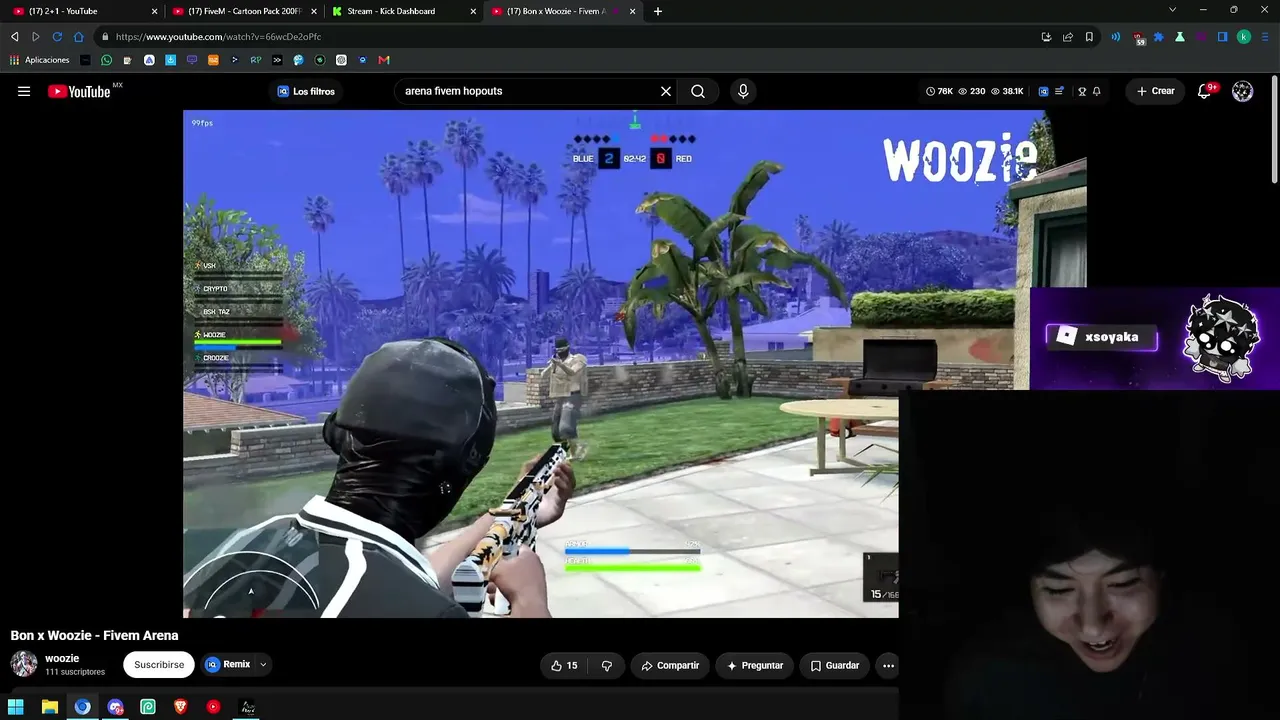
Task: Open the flask extension icon
Action: click(1180, 37)
